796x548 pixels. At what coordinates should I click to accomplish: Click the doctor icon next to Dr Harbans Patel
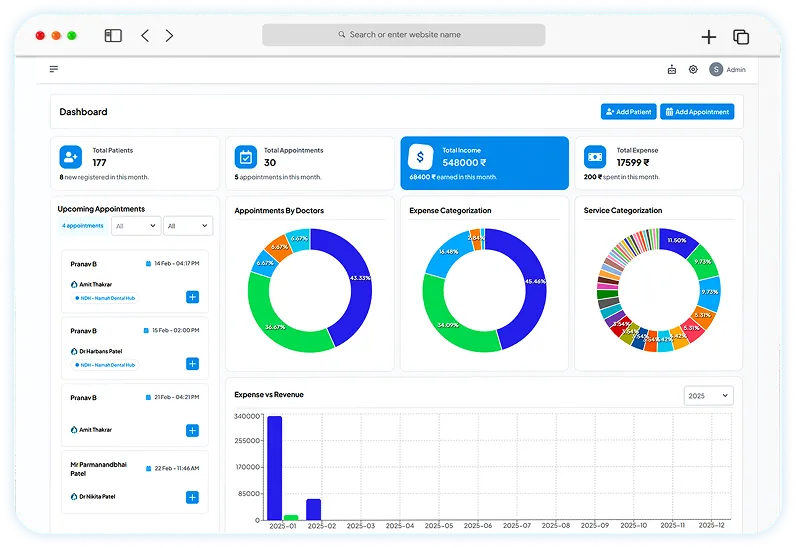[74, 351]
